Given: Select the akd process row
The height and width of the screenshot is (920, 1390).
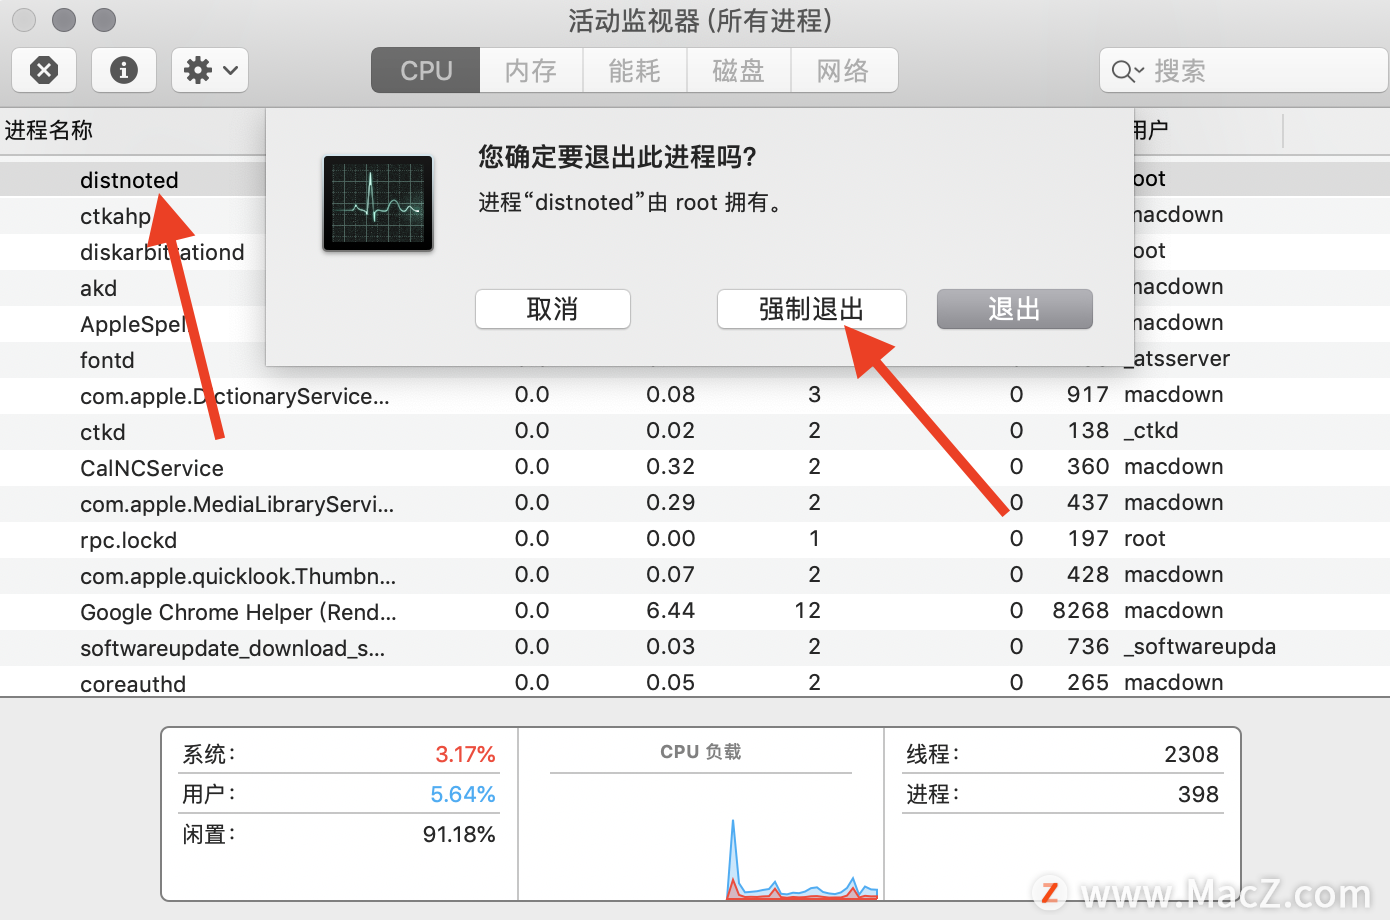Looking at the screenshot, I should tap(695, 288).
